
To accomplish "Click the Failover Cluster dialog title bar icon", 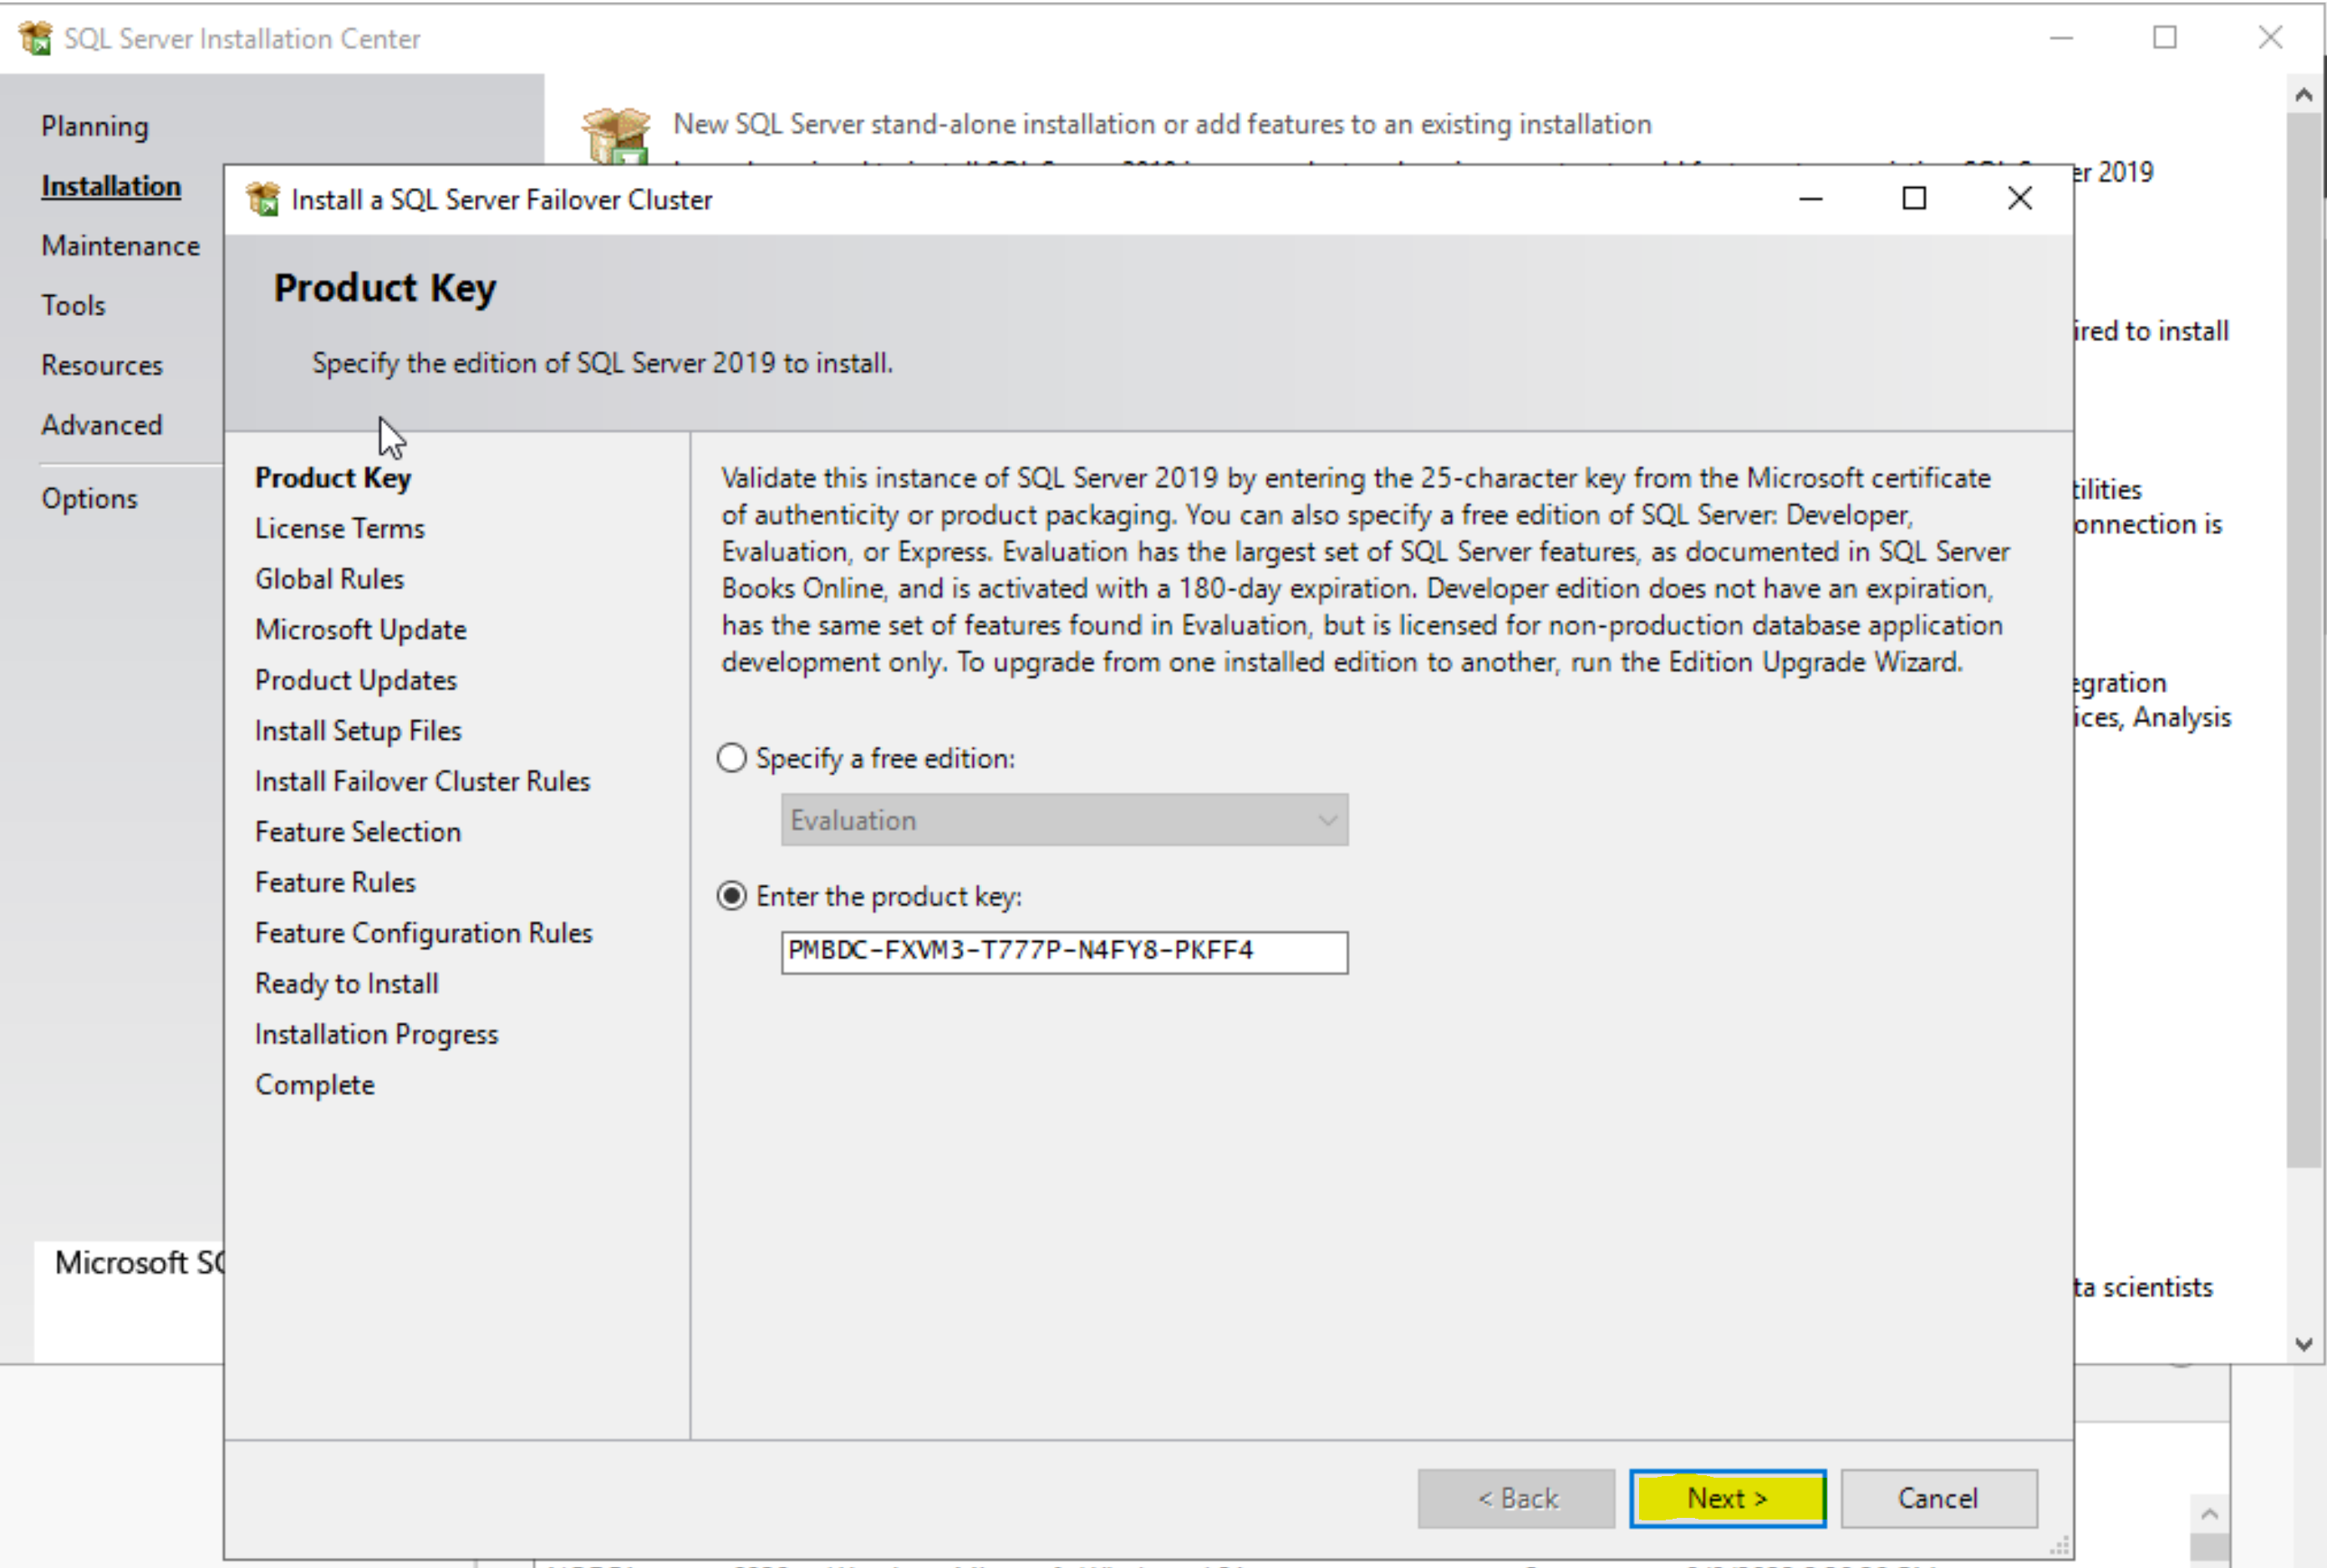I will click(263, 199).
